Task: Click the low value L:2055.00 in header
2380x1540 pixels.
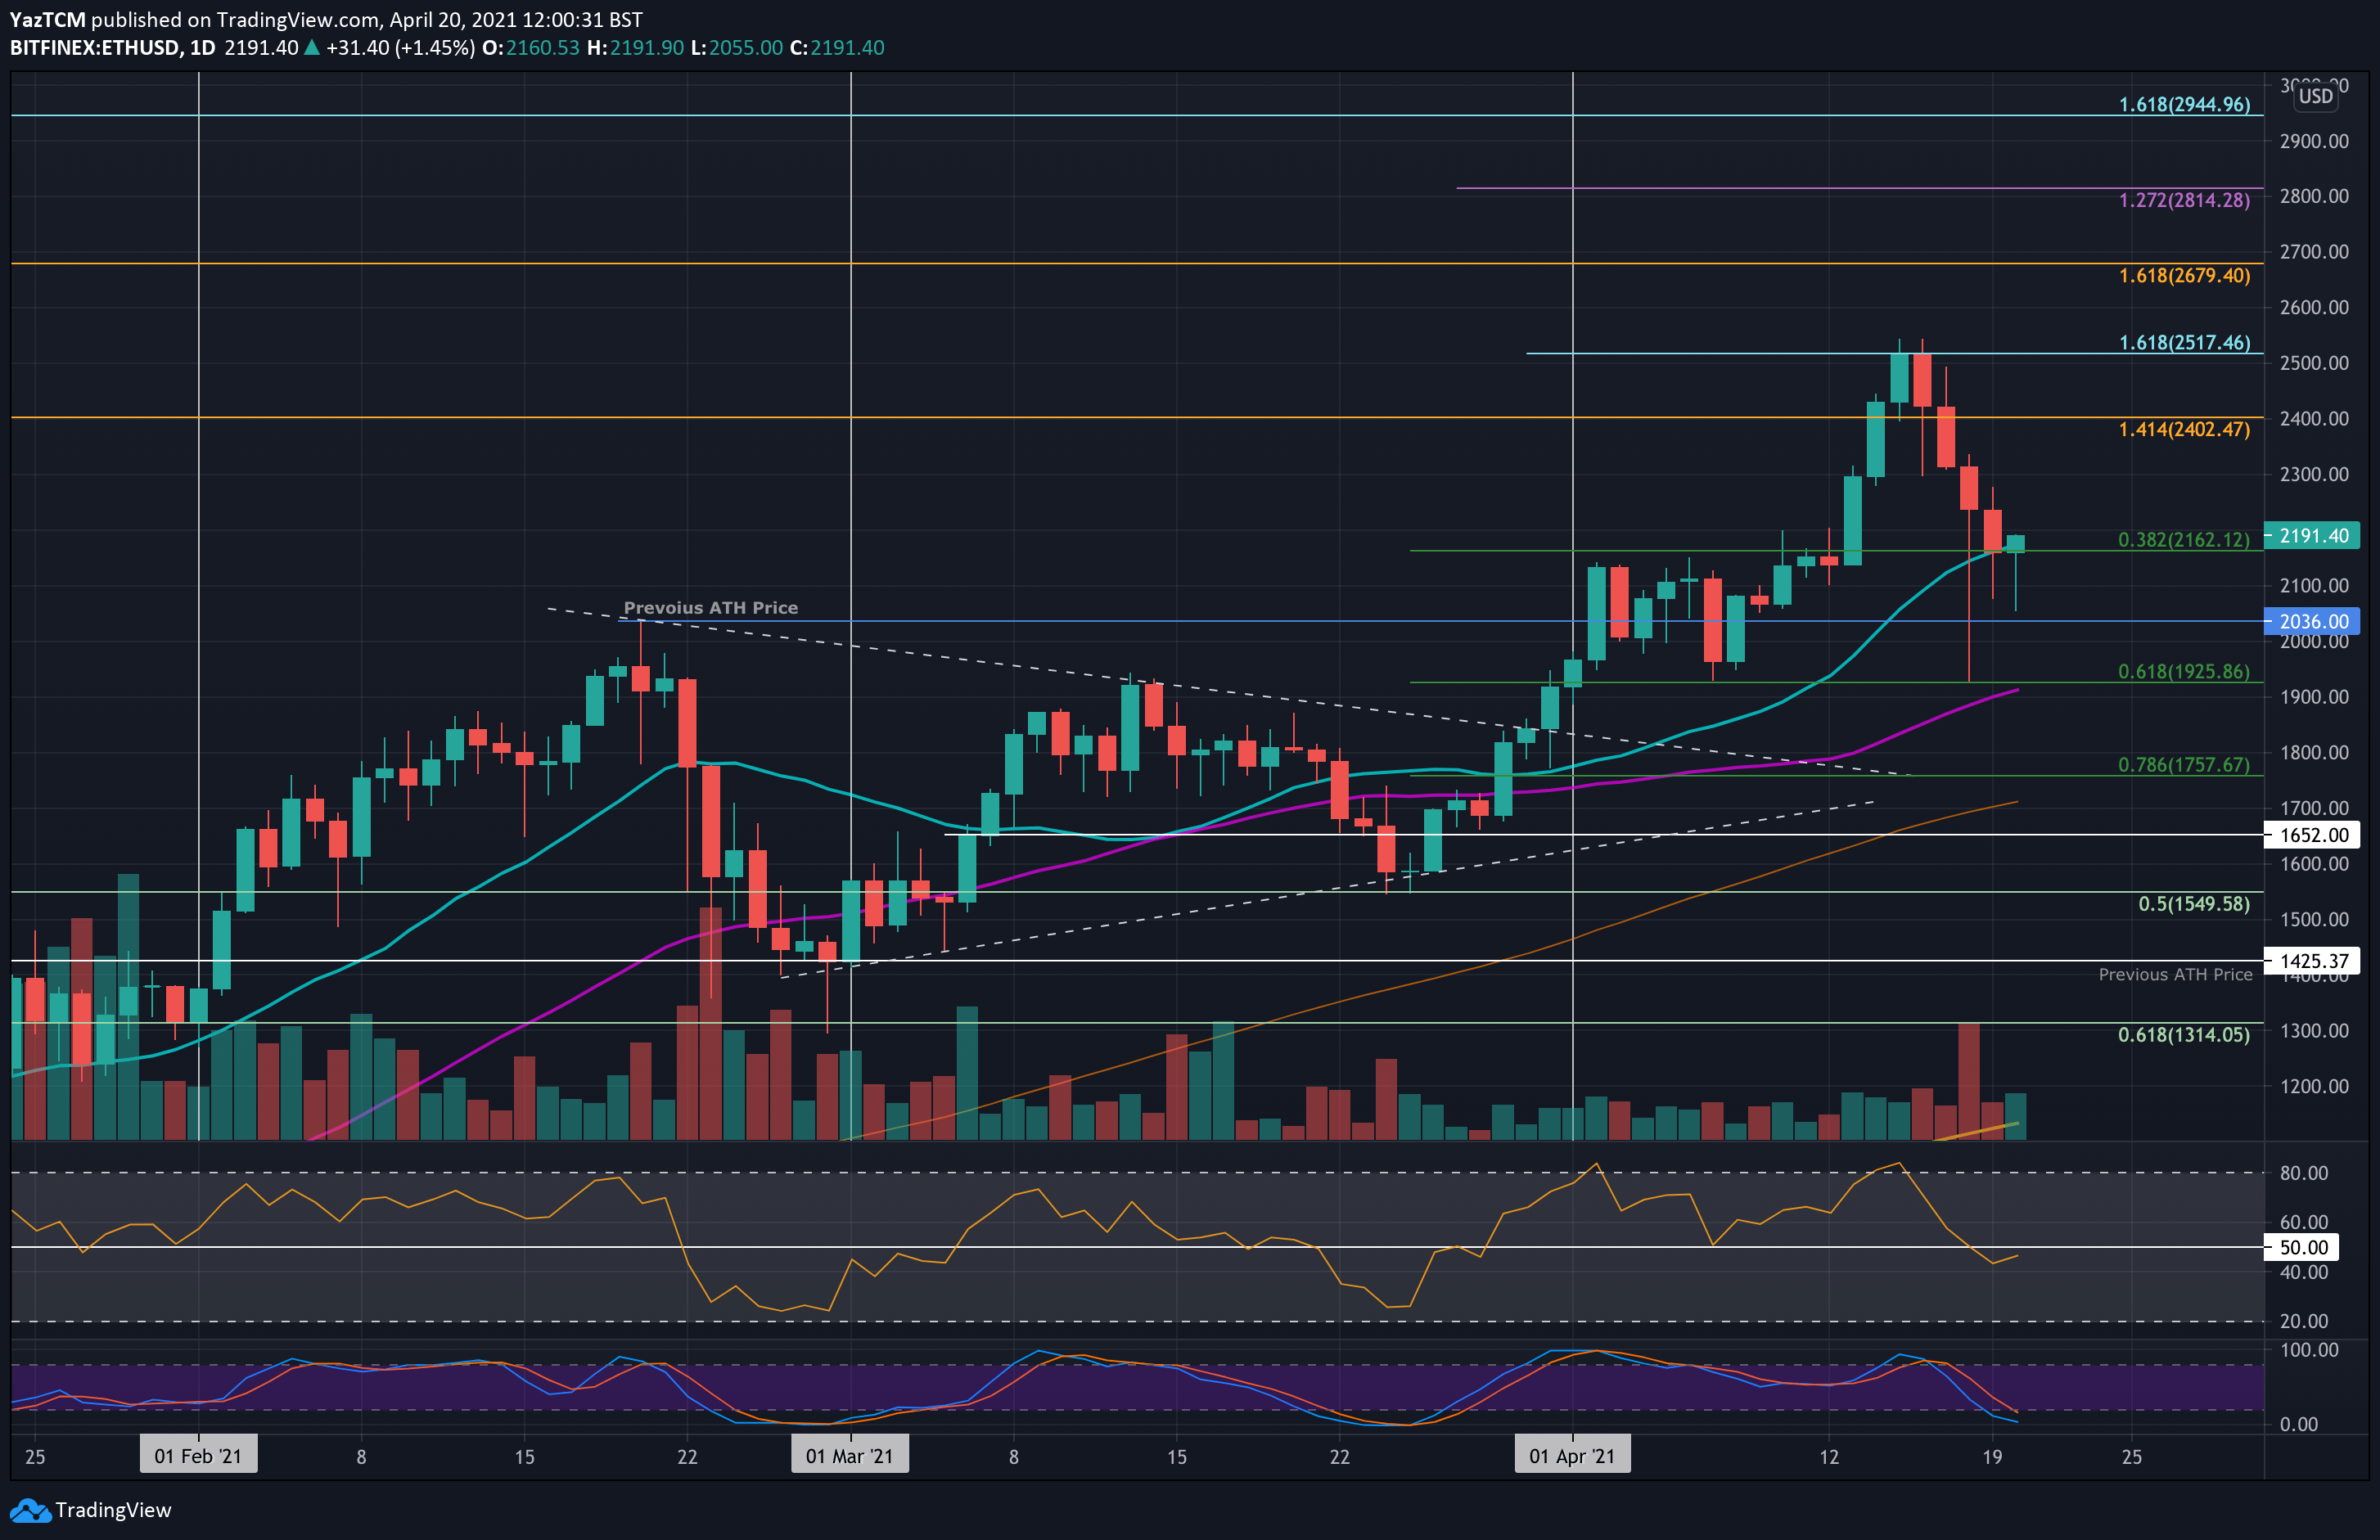Action: [x=736, y=48]
